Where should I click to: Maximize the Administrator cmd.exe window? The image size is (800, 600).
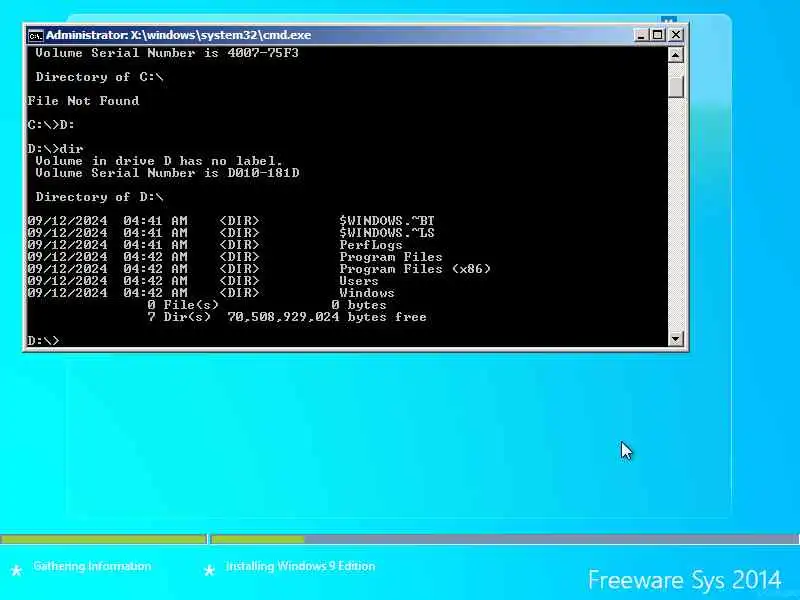[x=658, y=35]
